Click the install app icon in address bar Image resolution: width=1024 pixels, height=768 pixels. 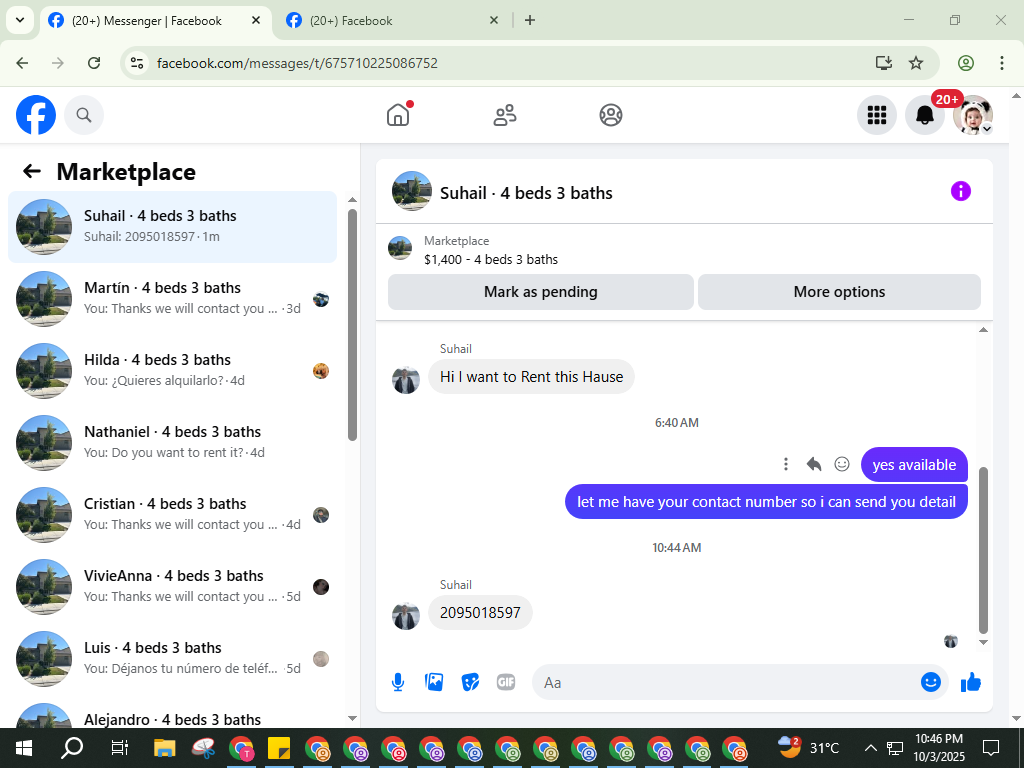pyautogui.click(x=884, y=63)
